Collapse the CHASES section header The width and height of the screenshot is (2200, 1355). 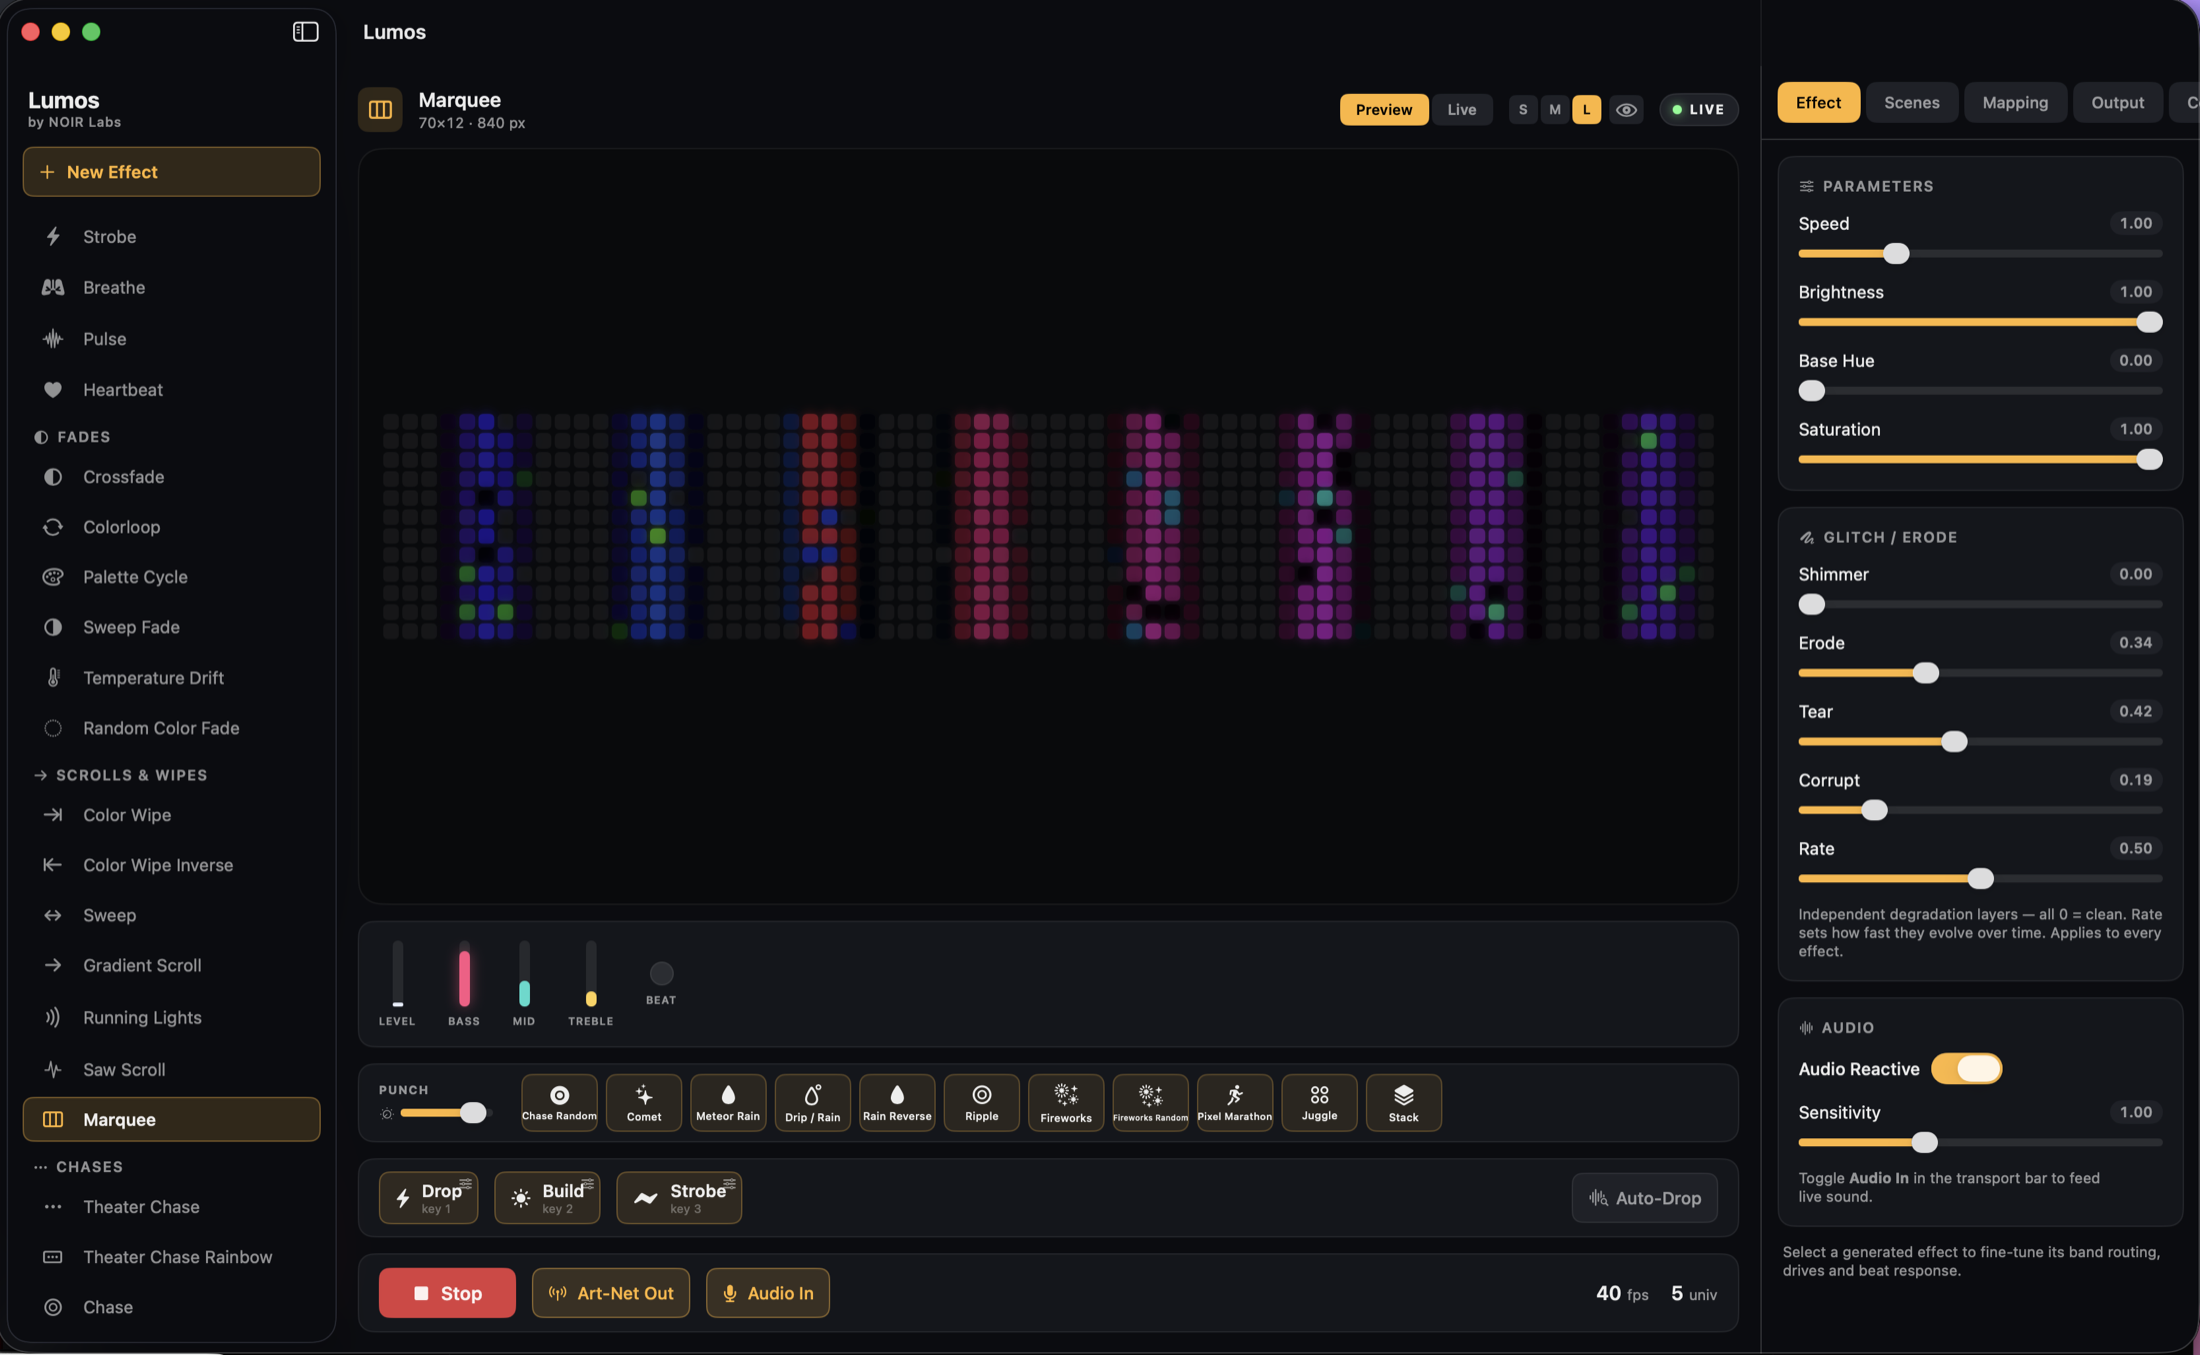click(79, 1166)
